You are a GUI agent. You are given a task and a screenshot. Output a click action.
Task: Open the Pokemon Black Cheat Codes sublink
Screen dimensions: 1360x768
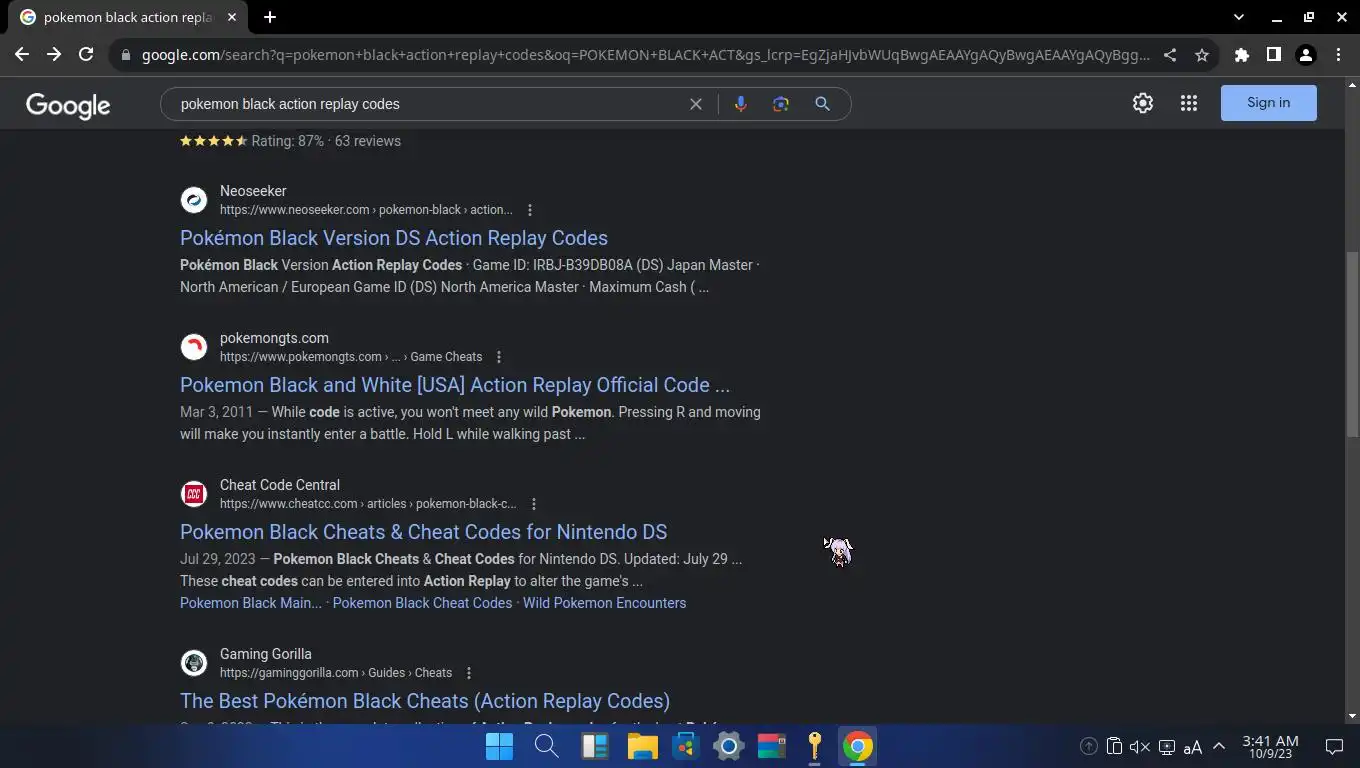422,603
